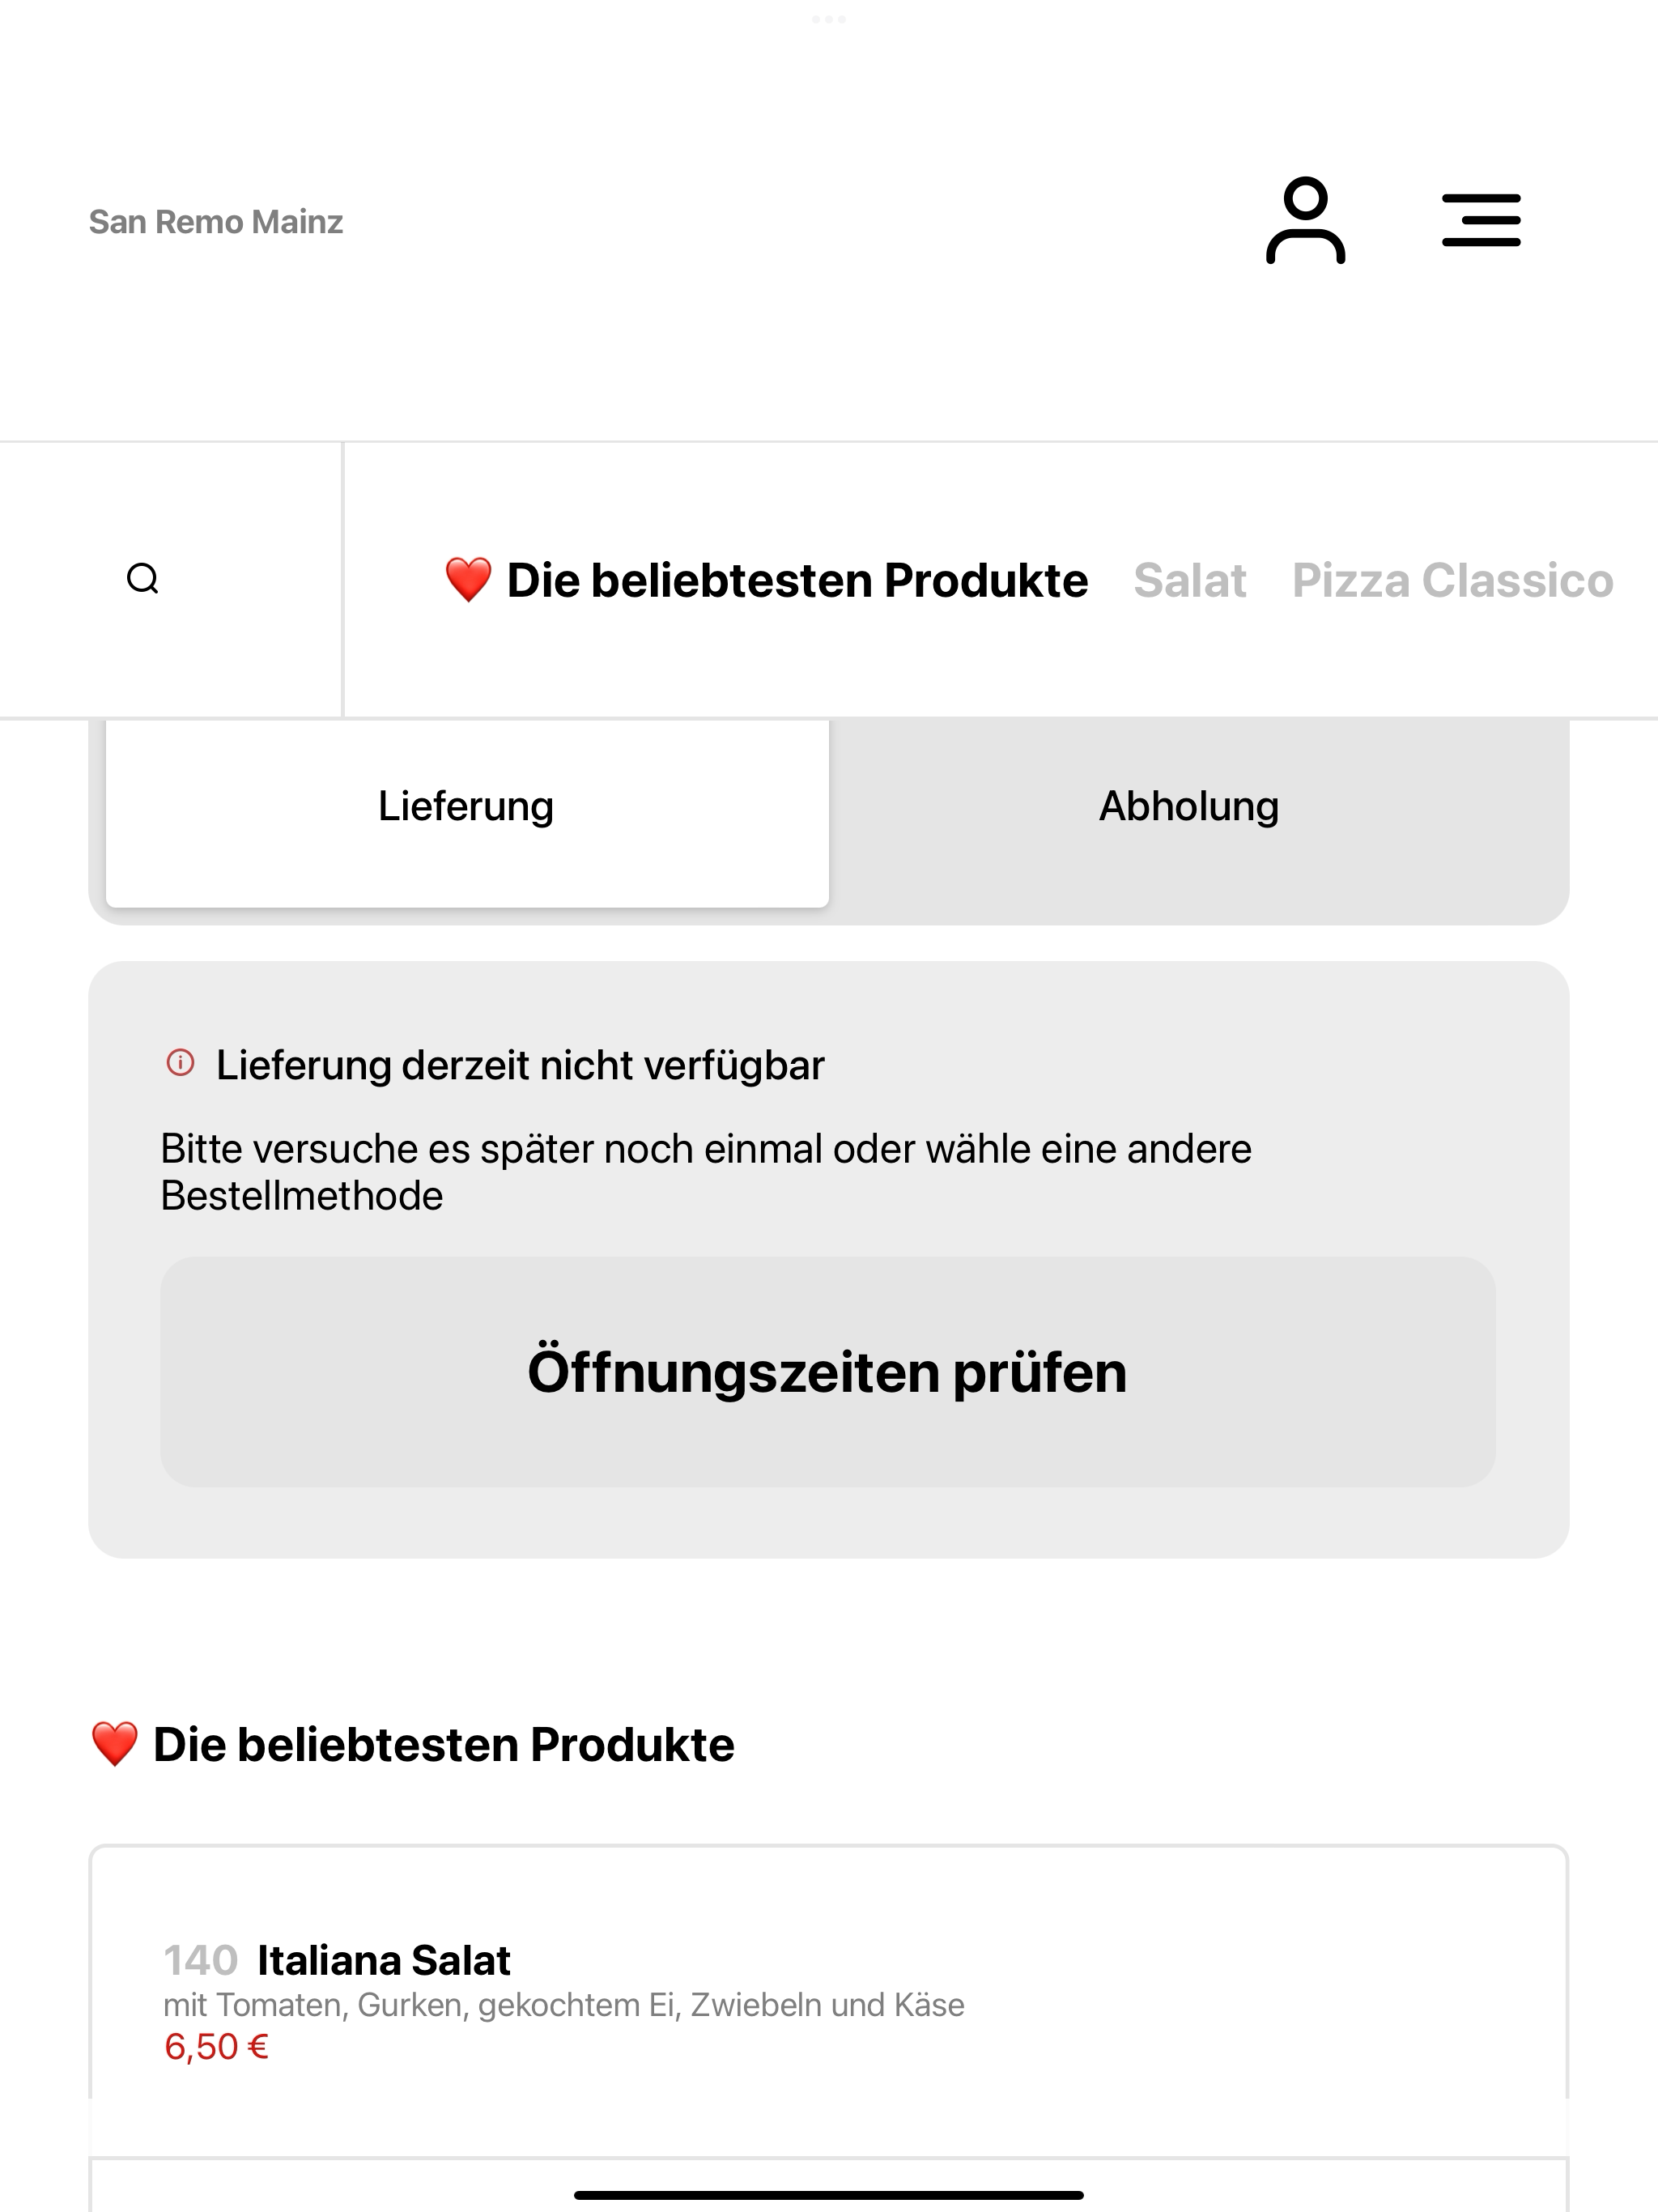Open the Italiana Salat product card

tap(829, 2002)
